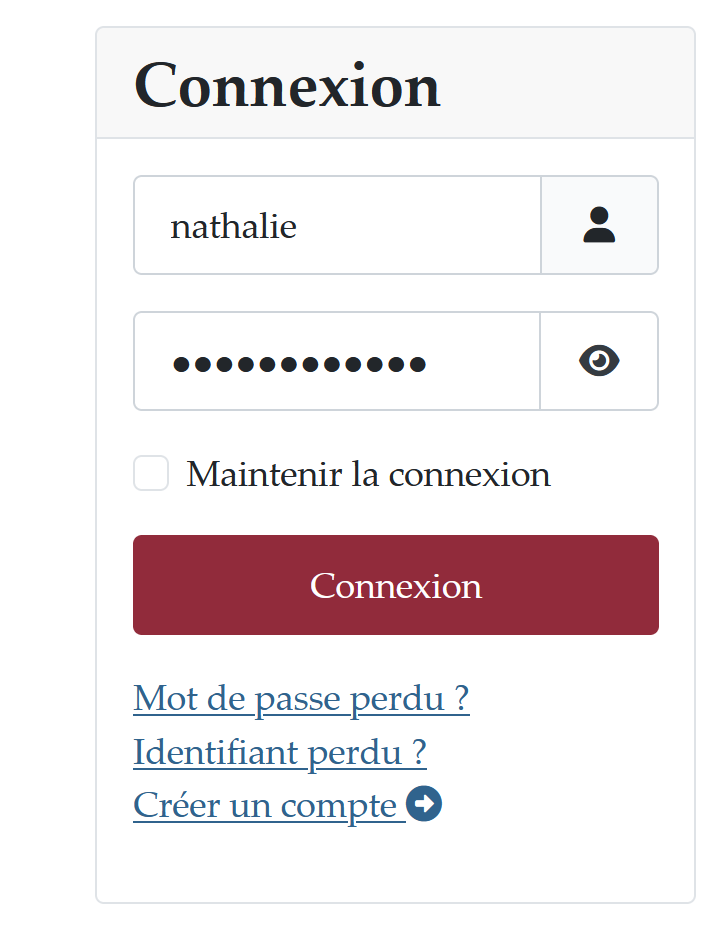Show the password with the eye icon
Viewport: 716px width, 929px height.
pos(599,361)
